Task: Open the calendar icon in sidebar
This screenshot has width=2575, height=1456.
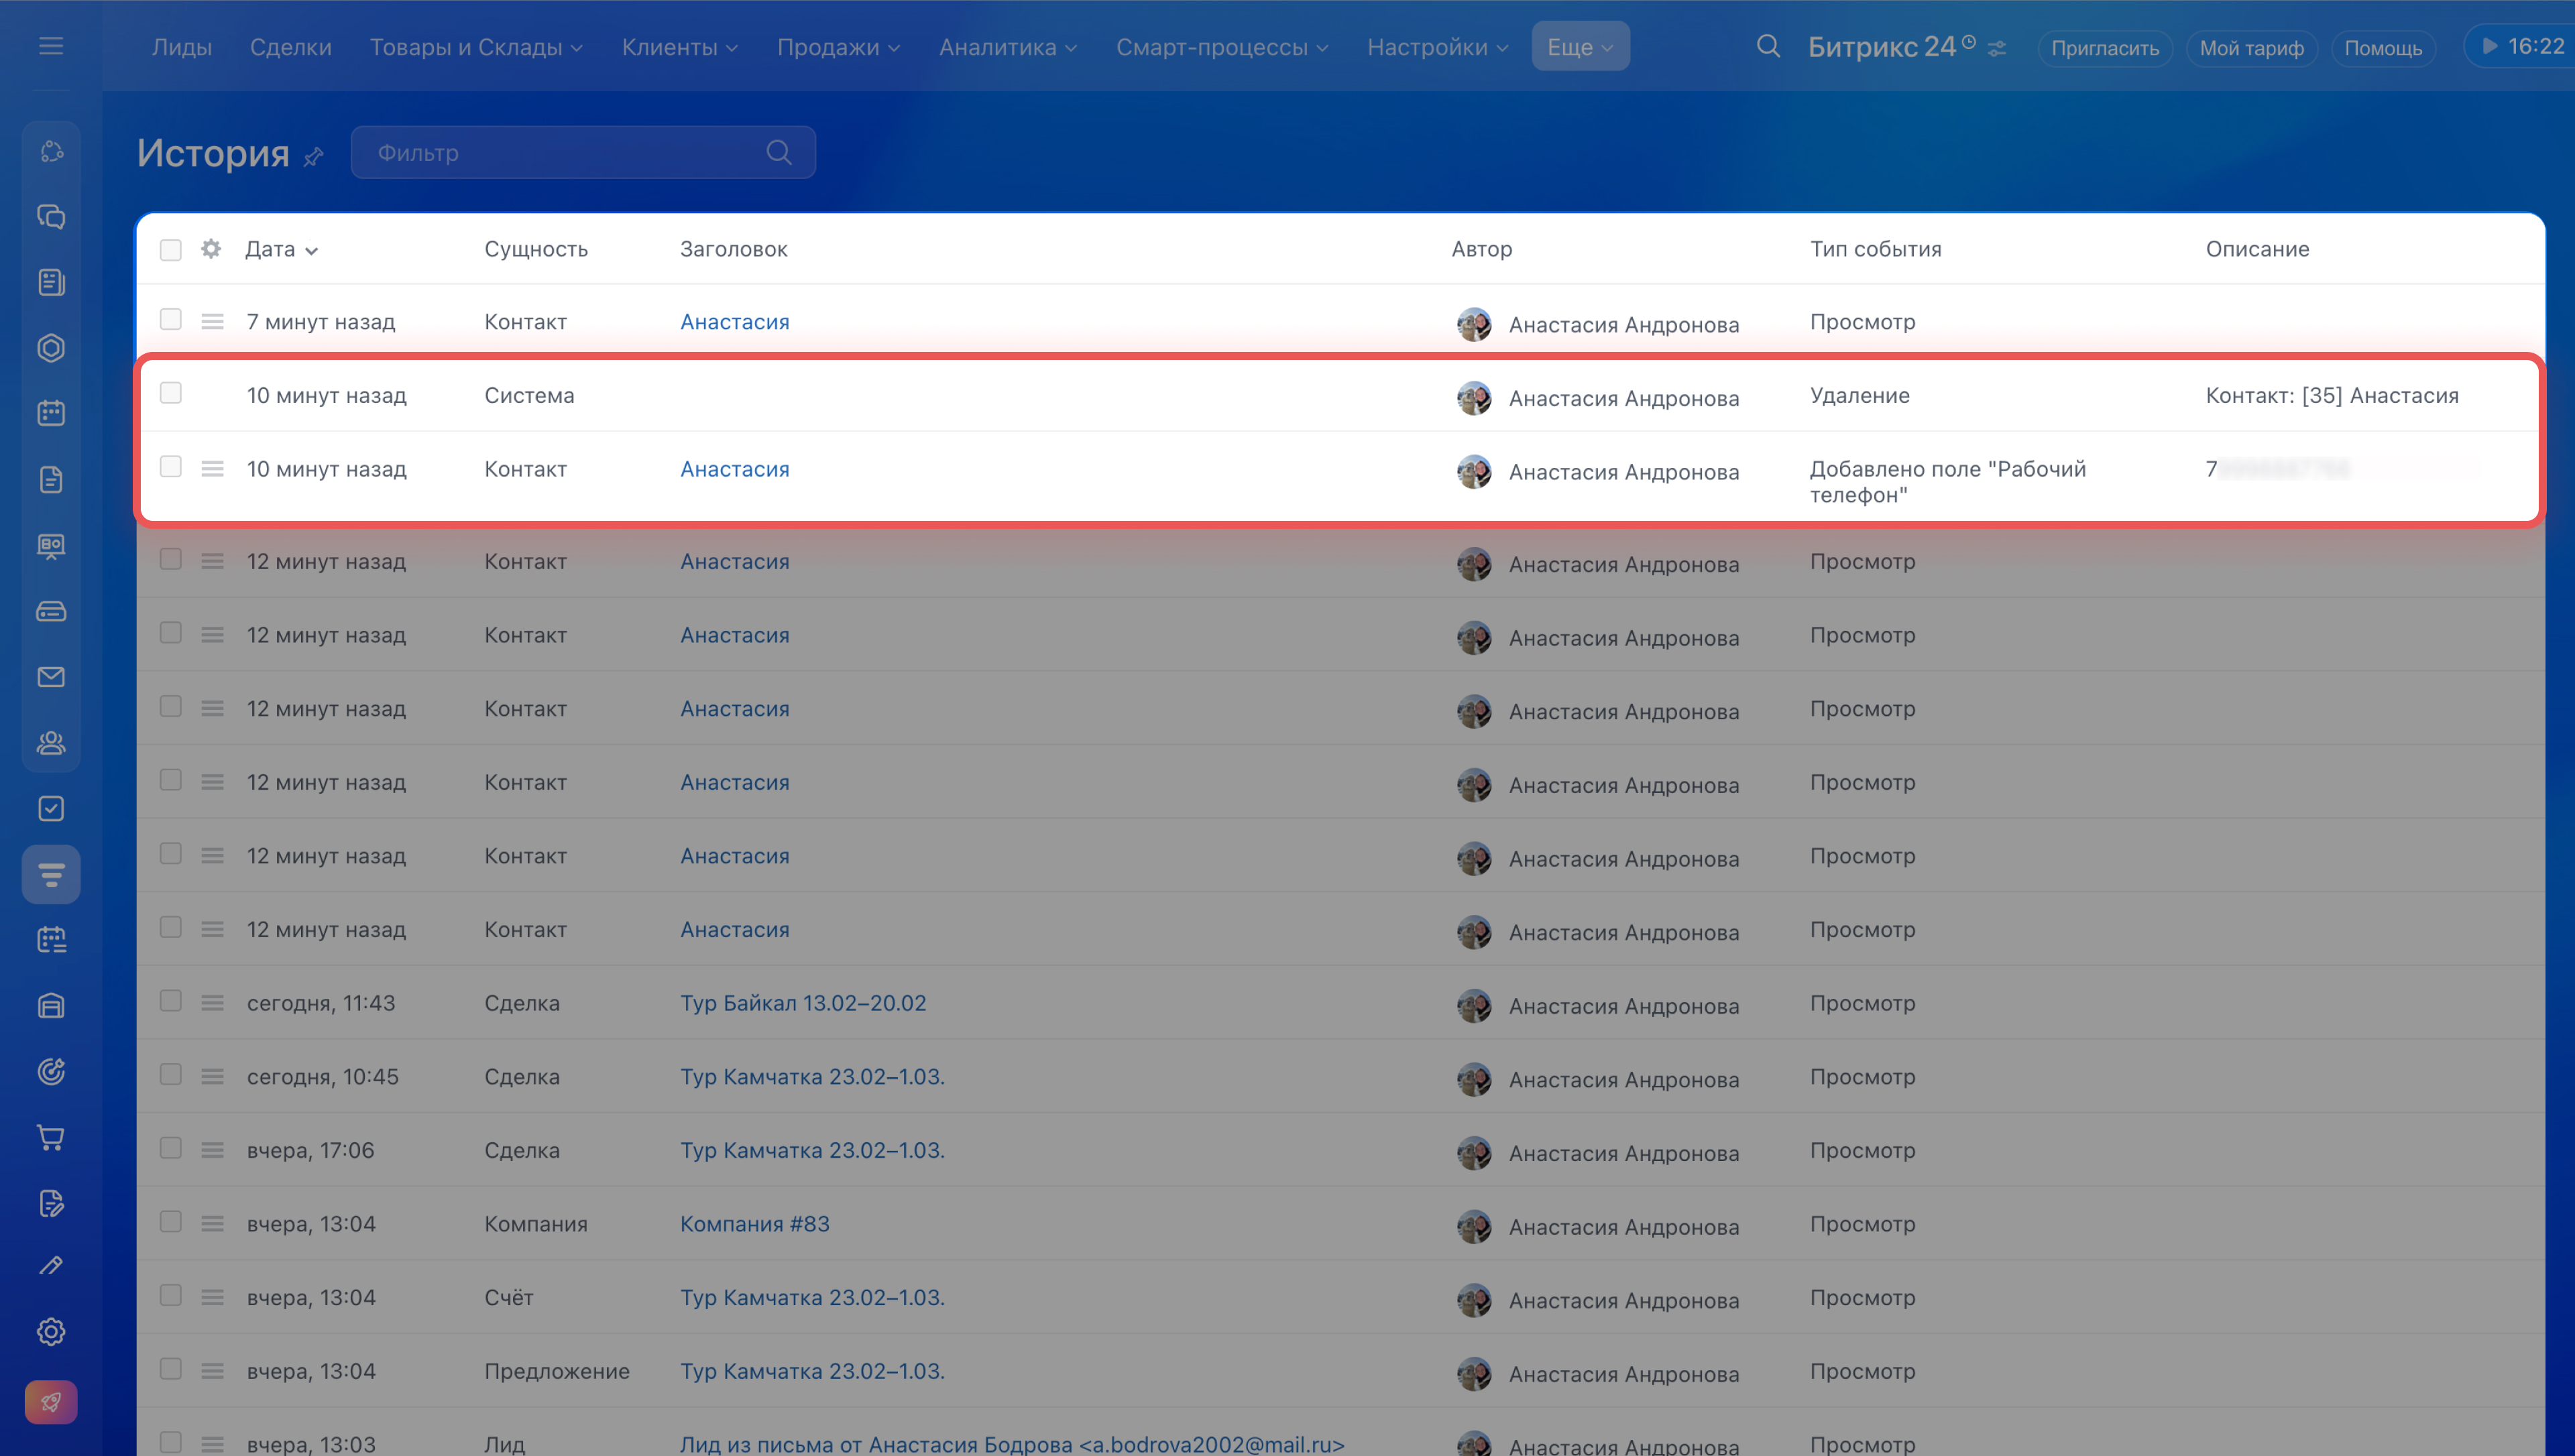Action: coord(51,413)
